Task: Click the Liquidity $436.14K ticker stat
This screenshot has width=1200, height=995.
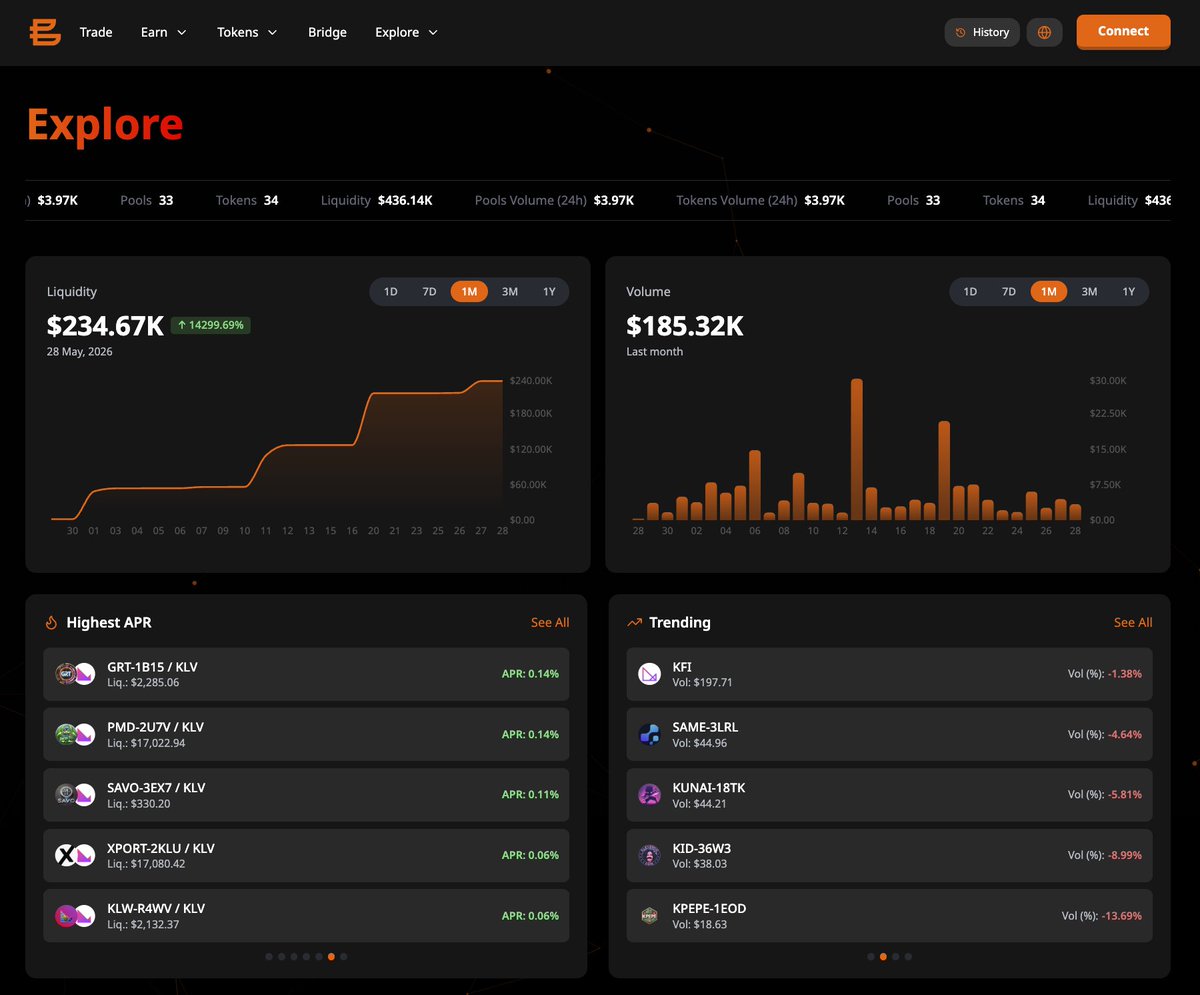Action: [x=377, y=200]
